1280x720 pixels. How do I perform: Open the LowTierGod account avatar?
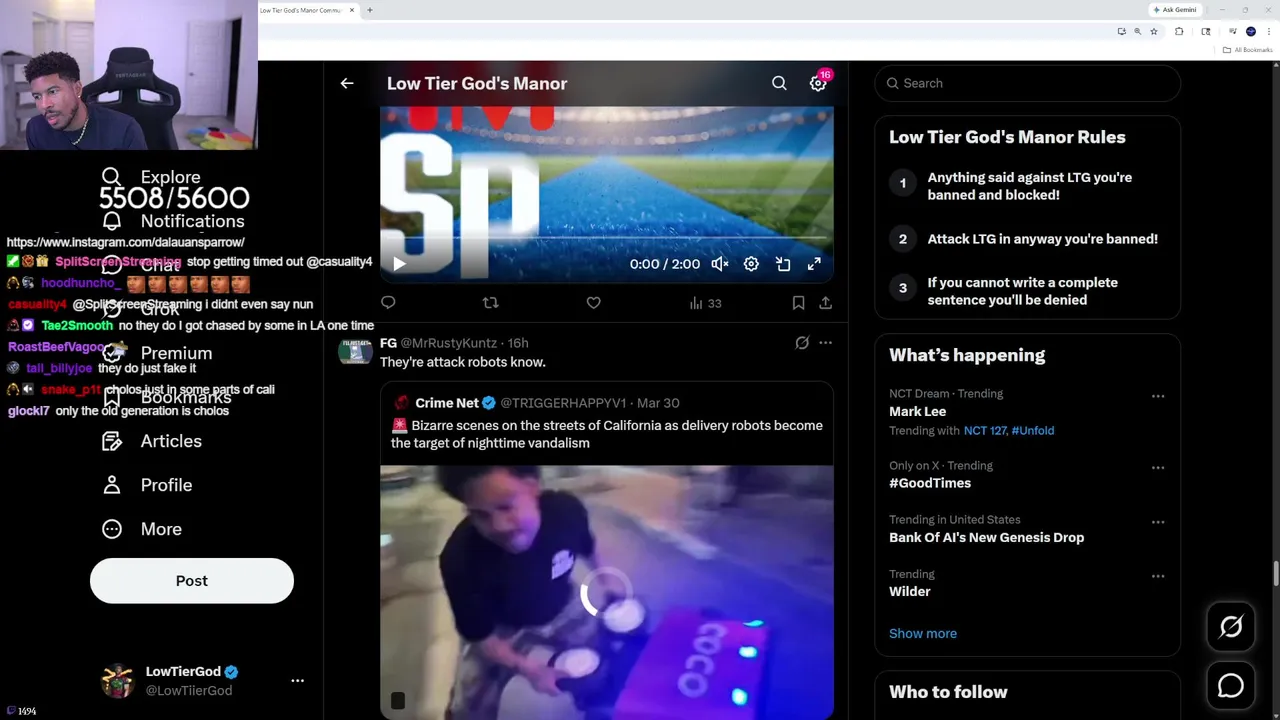pos(118,681)
